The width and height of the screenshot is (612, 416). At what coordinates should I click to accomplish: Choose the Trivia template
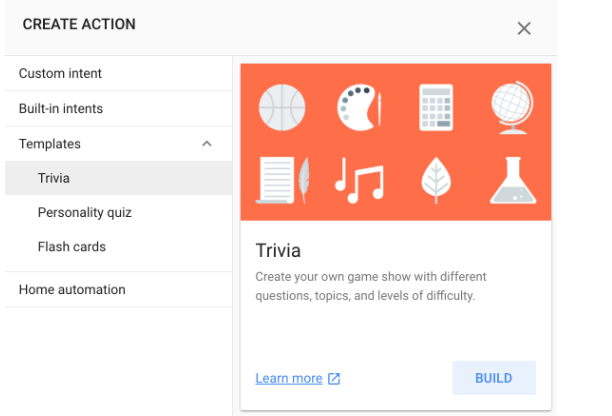tap(54, 178)
